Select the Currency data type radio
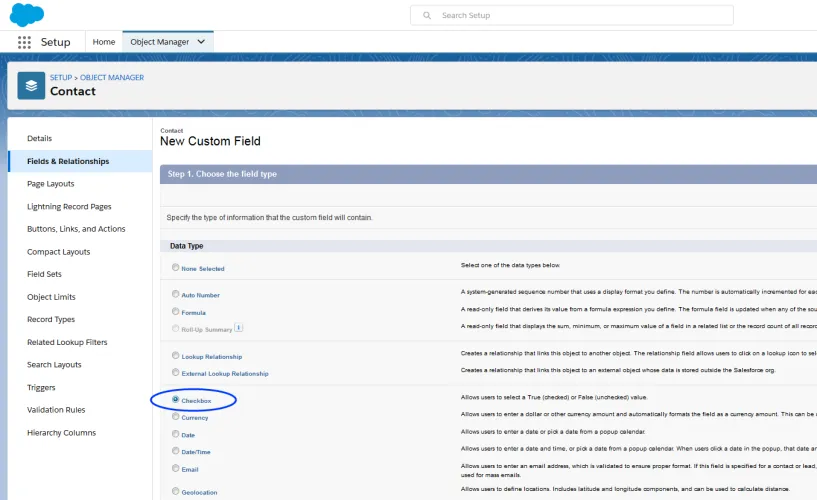 point(176,417)
